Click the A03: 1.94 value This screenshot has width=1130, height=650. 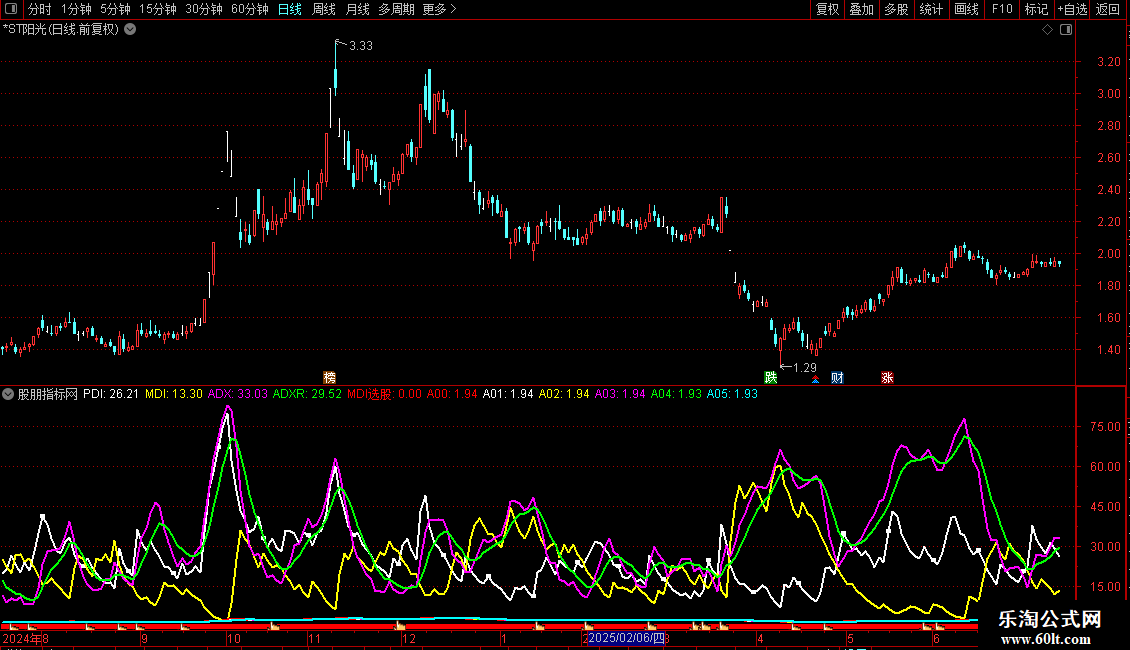tap(620, 394)
